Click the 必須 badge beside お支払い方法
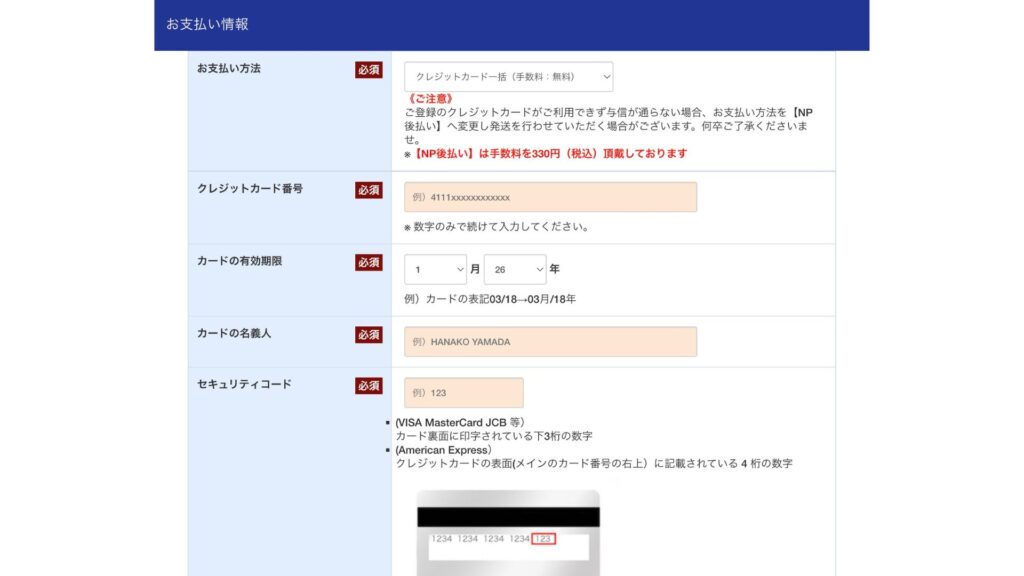Screen dimensions: 1024x576 [x=369, y=69]
